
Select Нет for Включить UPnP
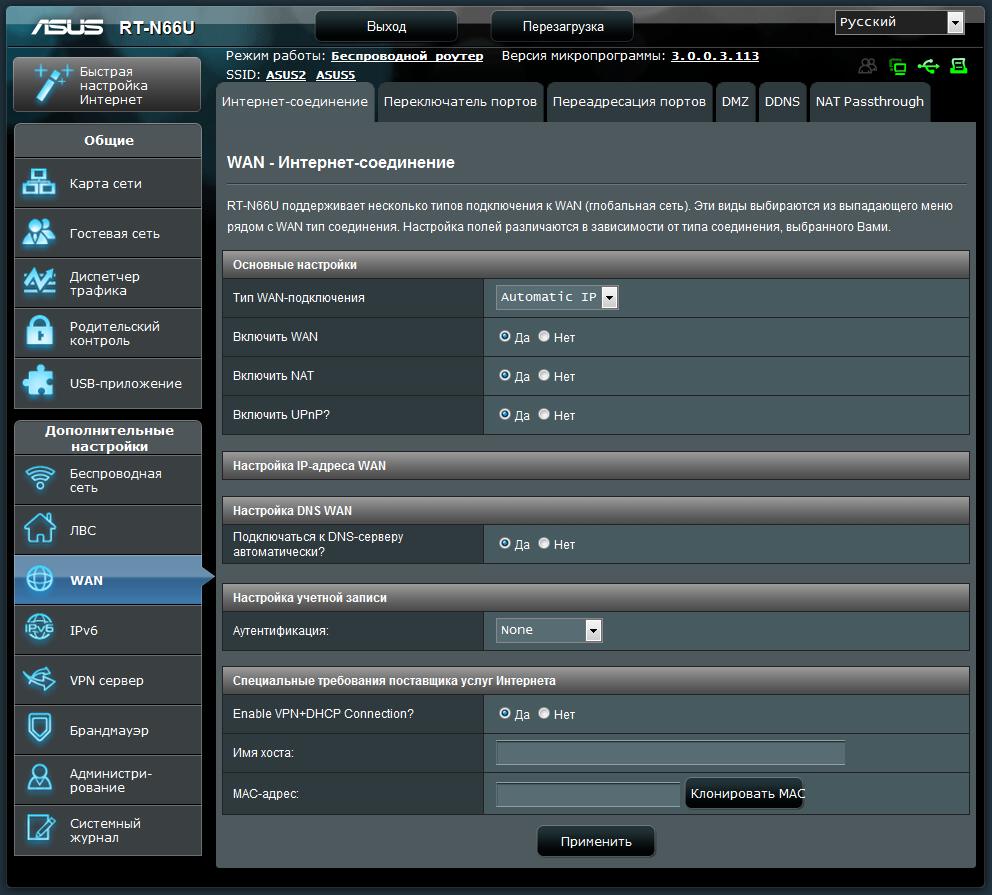[543, 415]
